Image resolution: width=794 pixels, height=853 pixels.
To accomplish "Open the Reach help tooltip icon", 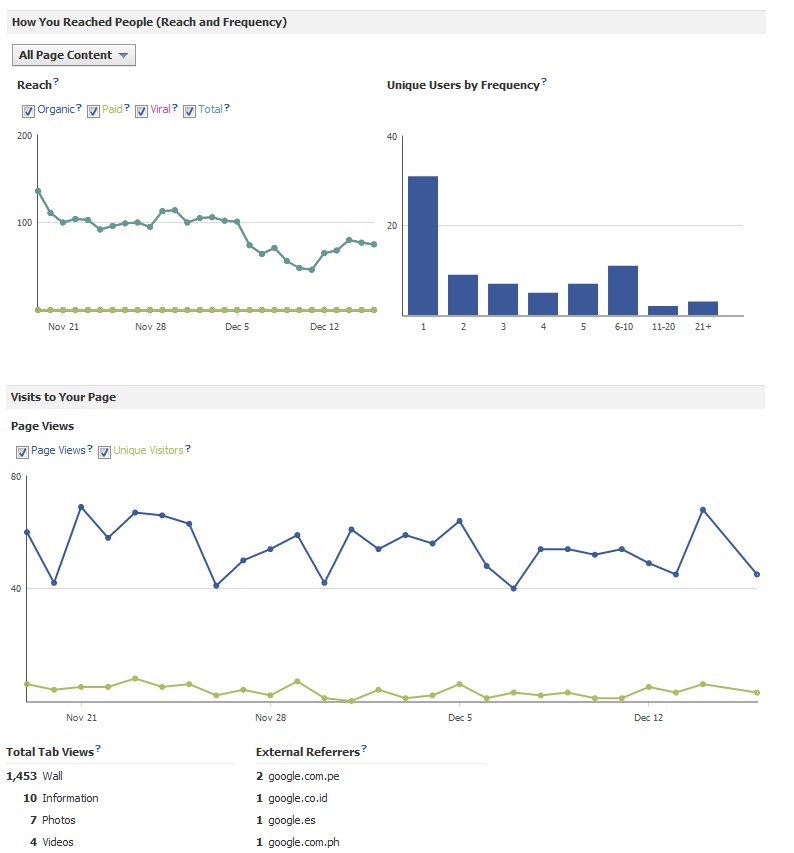I will point(55,82).
